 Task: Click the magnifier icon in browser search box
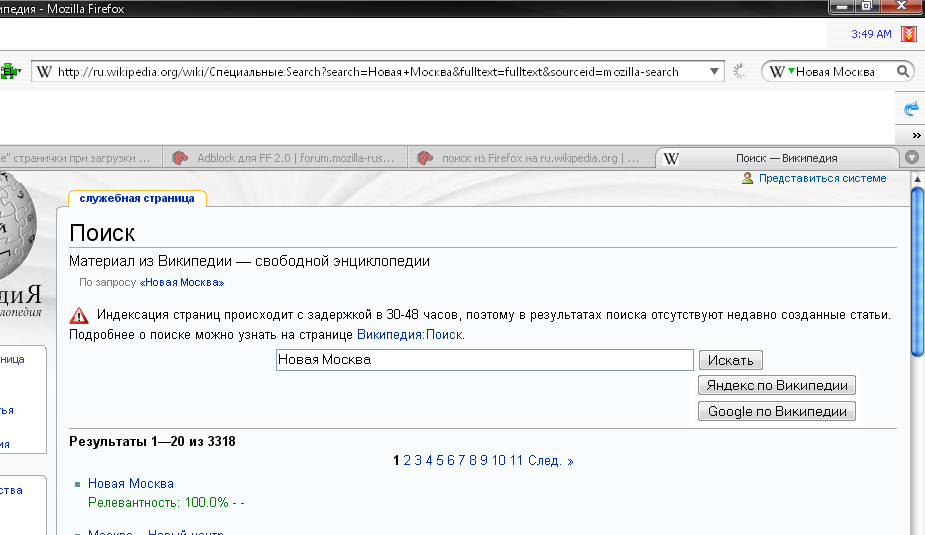point(903,71)
